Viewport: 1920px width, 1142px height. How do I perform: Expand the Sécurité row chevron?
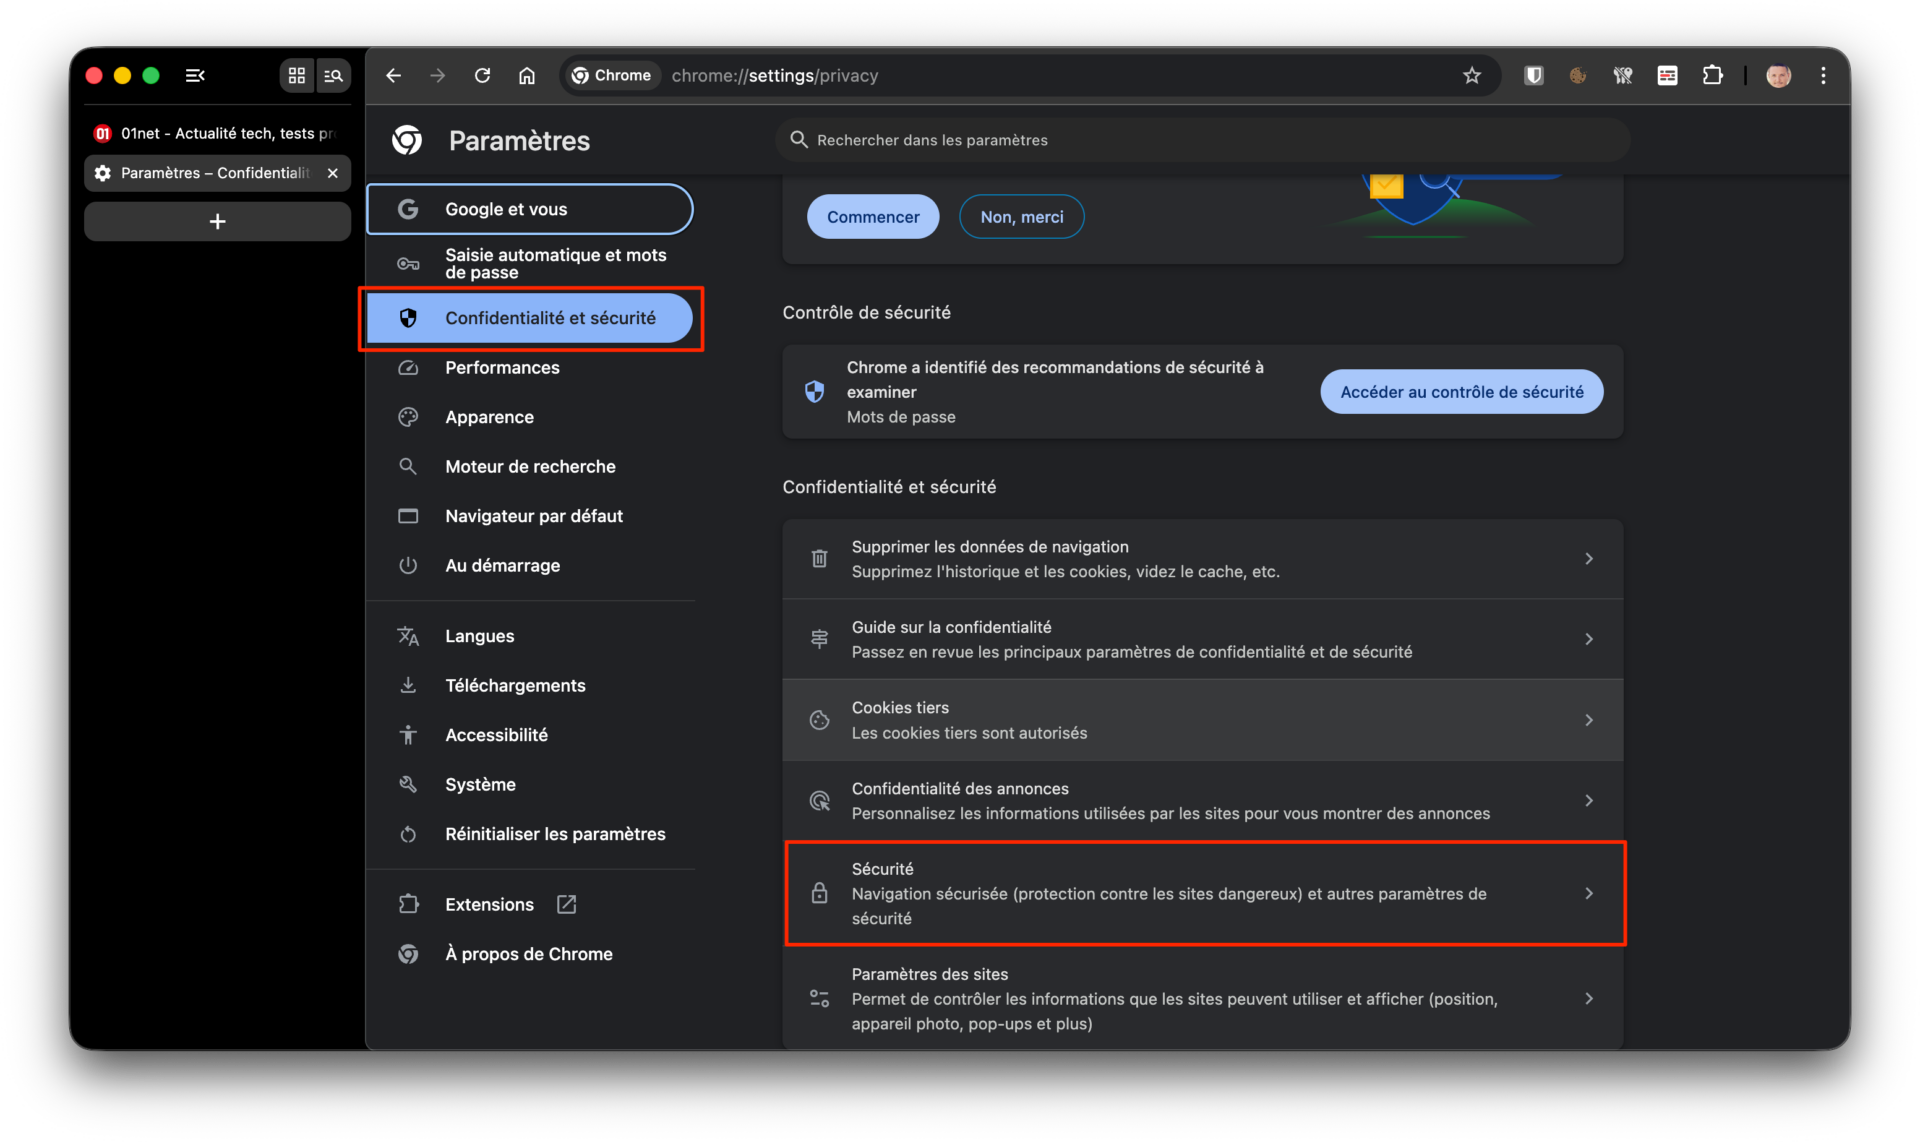1588,893
